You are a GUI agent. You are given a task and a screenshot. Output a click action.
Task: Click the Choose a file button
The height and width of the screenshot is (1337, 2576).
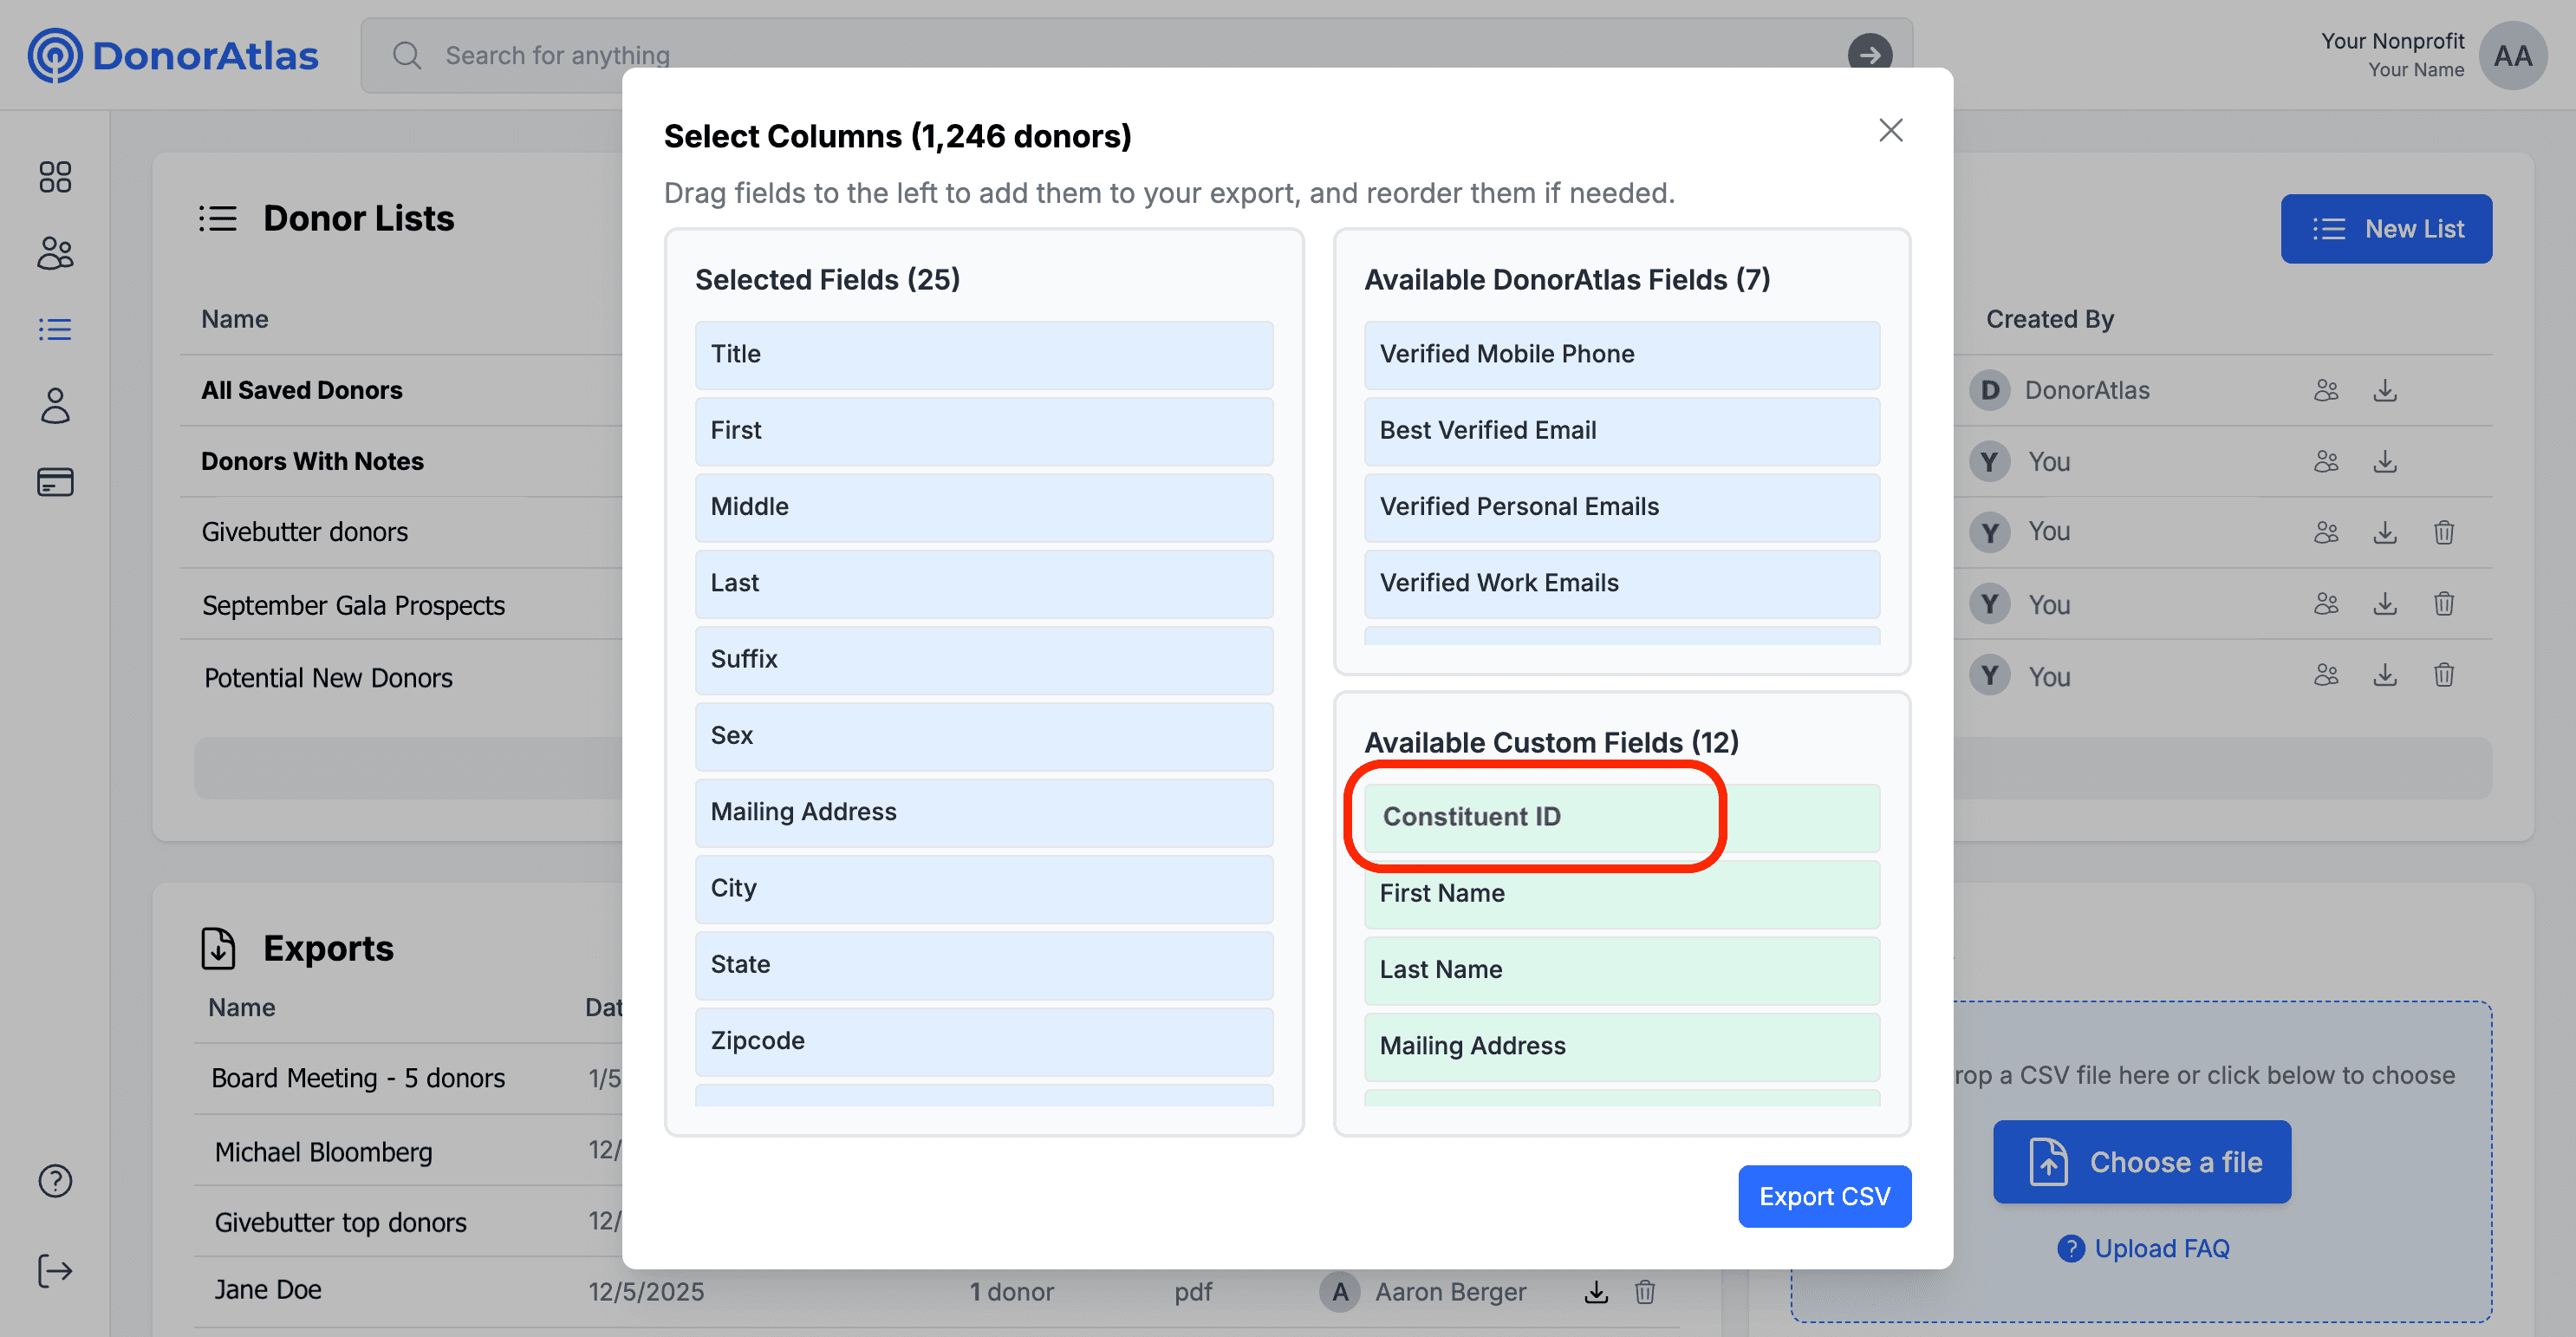[x=2142, y=1161]
